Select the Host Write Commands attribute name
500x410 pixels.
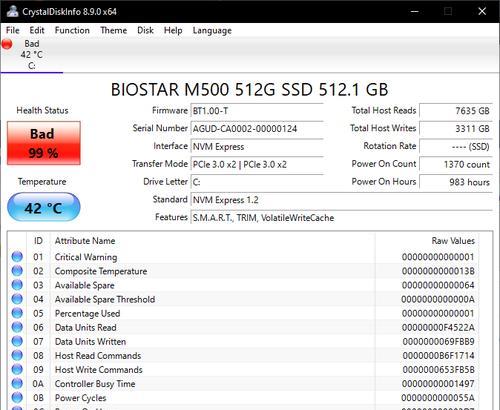99,370
